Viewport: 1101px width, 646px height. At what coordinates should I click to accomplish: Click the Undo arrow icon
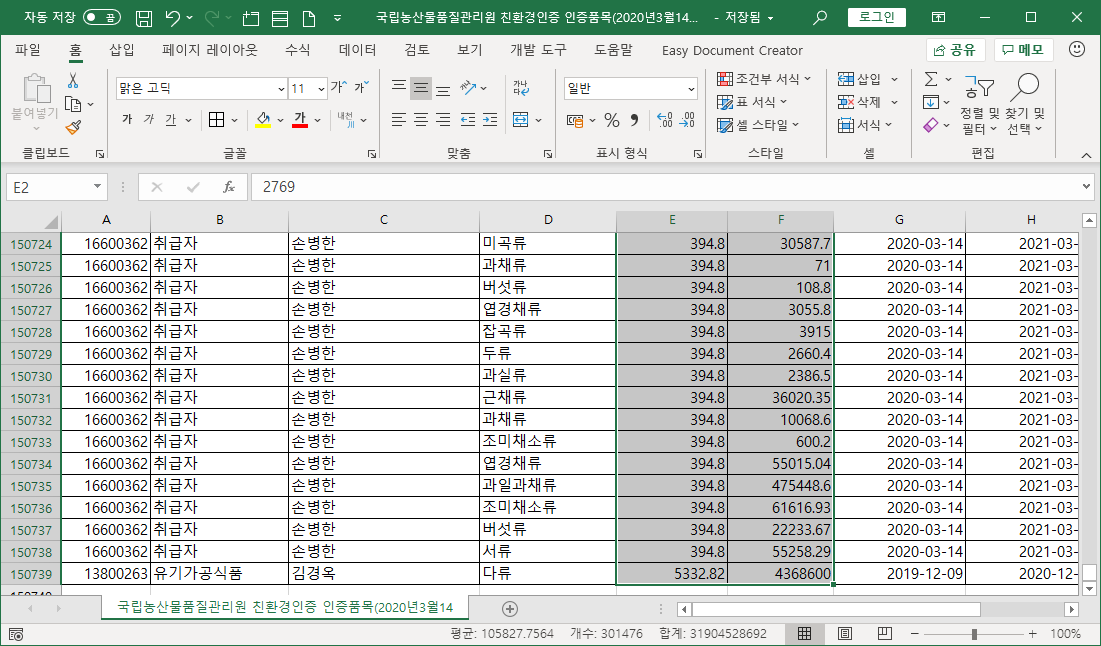point(172,18)
